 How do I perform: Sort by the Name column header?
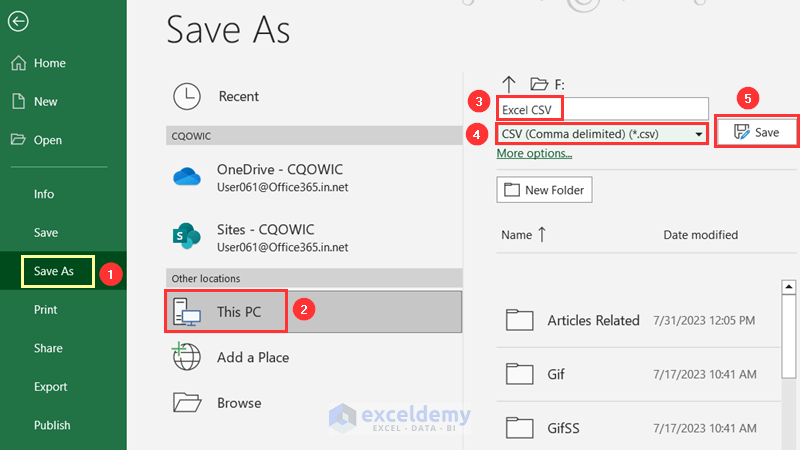pos(516,235)
